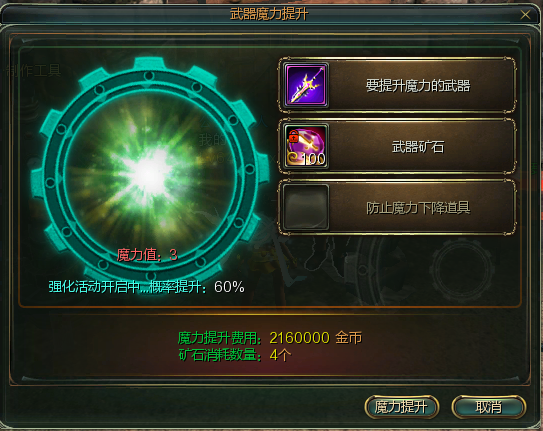543x431 pixels.
Task: Click the 取消 cancel button
Action: click(x=489, y=407)
